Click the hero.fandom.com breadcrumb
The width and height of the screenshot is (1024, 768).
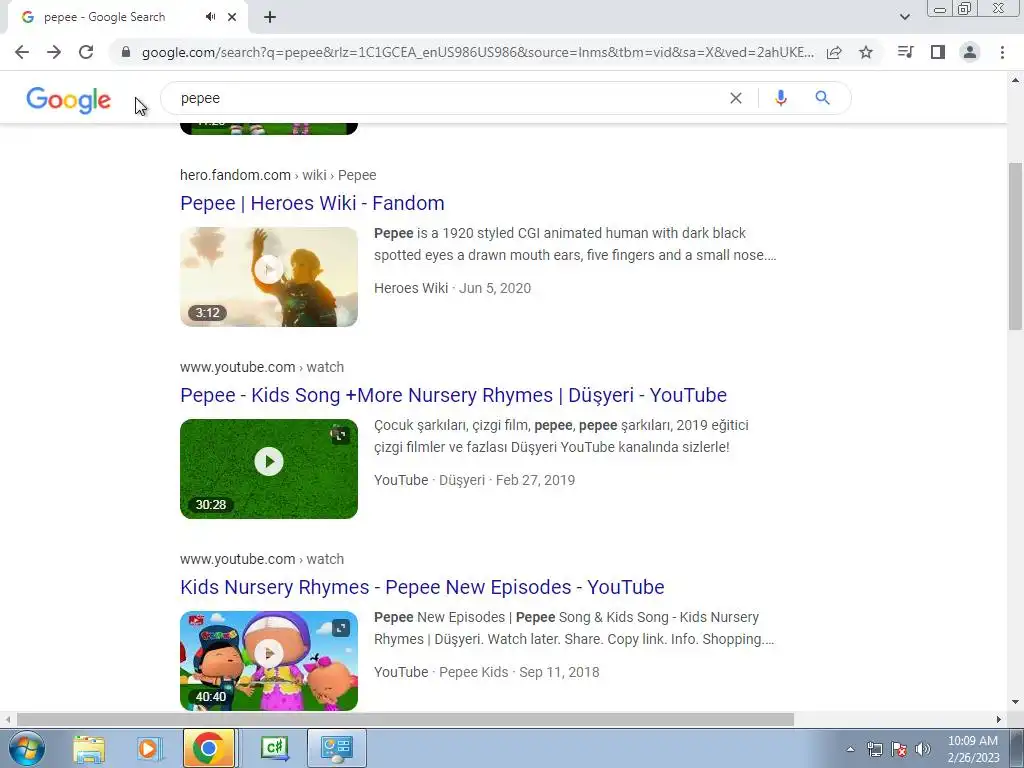point(278,175)
